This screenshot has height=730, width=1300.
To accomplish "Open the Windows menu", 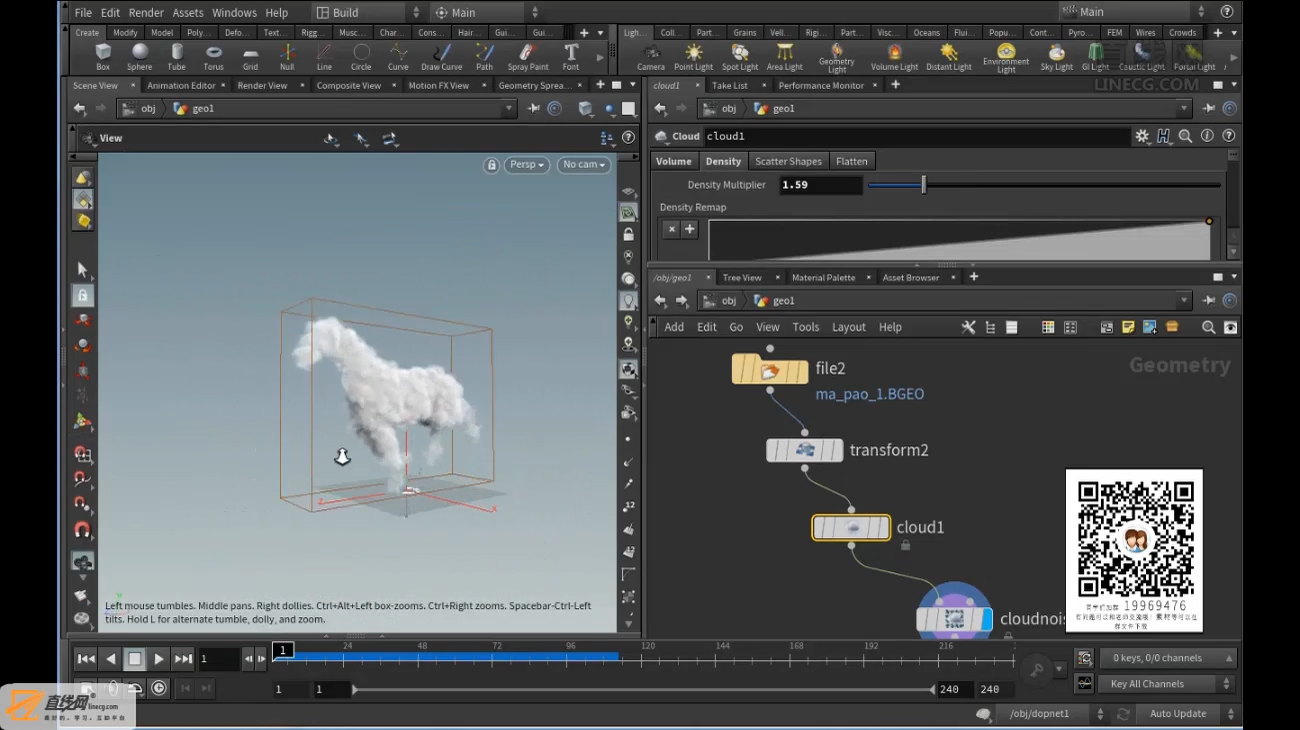I will pos(234,13).
